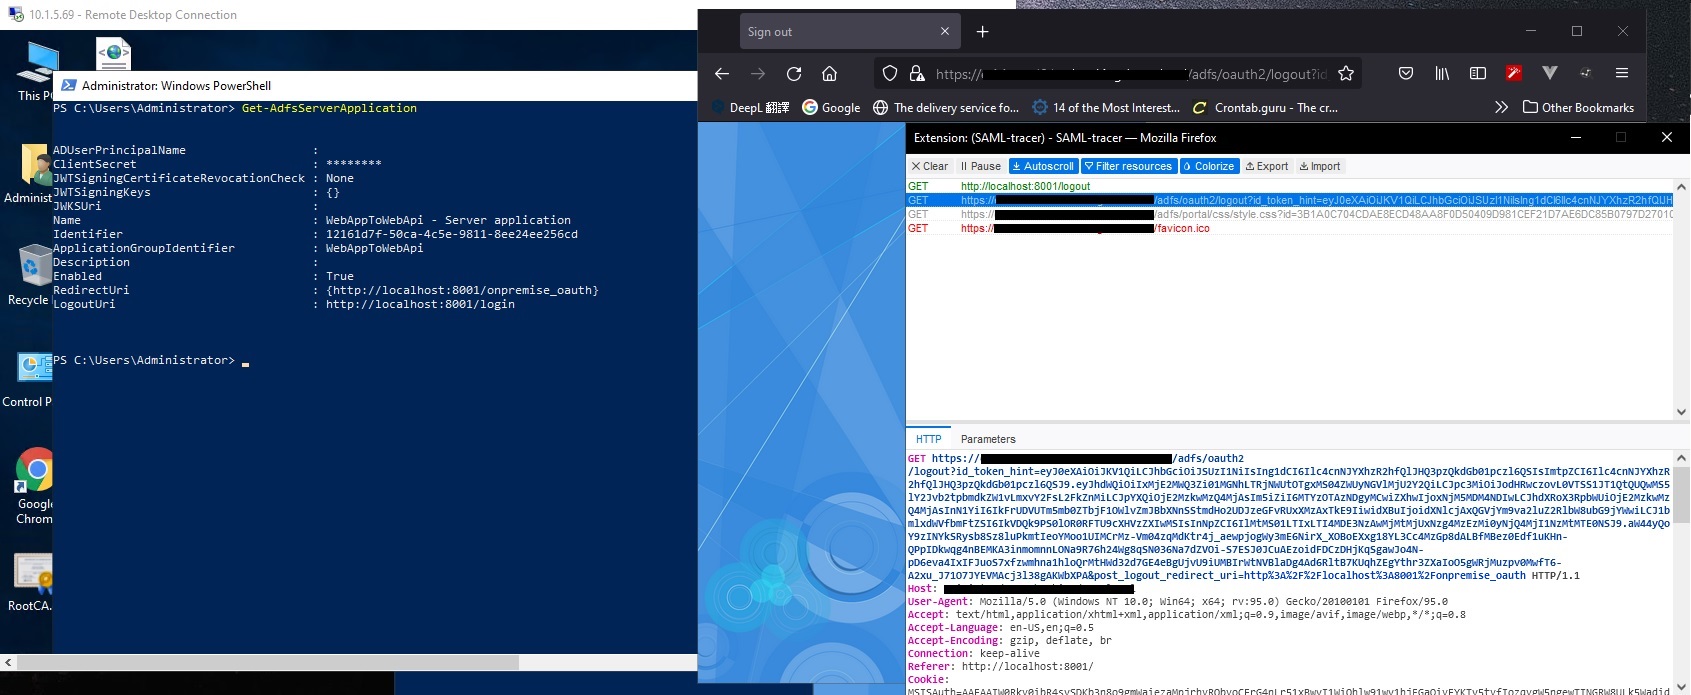
Task: Click the Get-AdfsServerApplication command text
Action: [329, 108]
